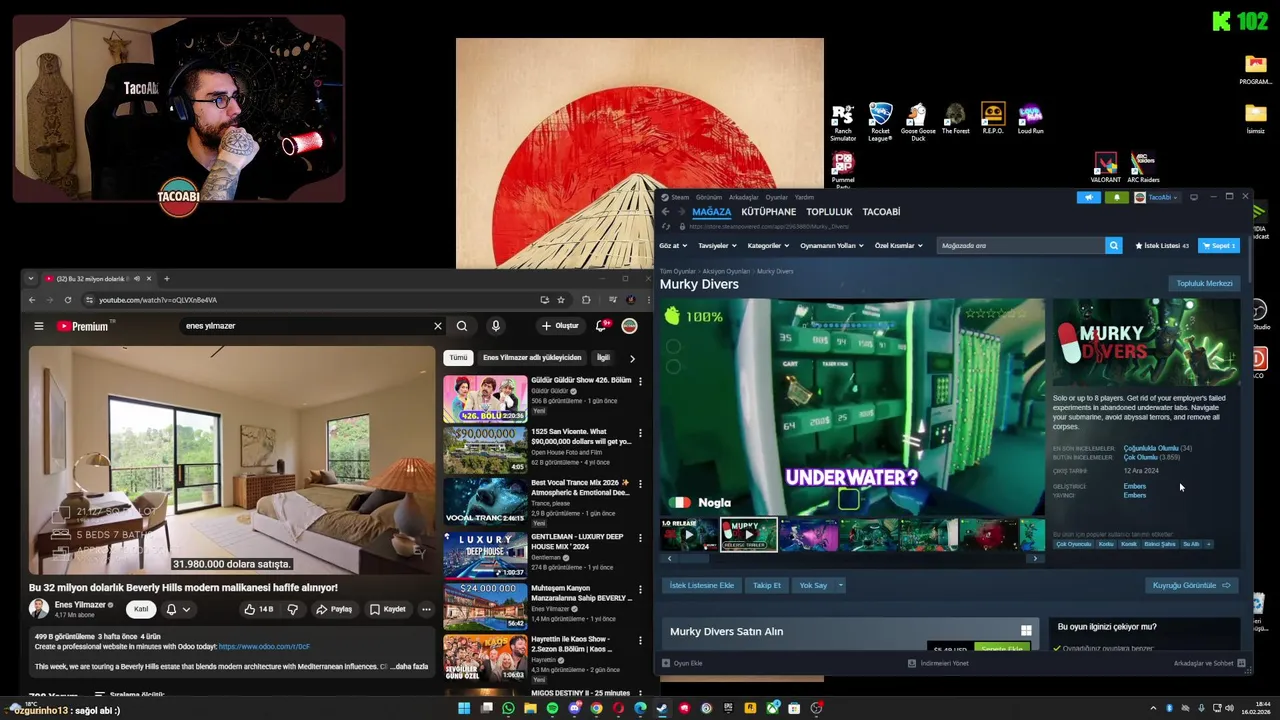The width and height of the screenshot is (1280, 720).
Task: Open Steam TACOABİ profile tab
Action: pos(881,212)
